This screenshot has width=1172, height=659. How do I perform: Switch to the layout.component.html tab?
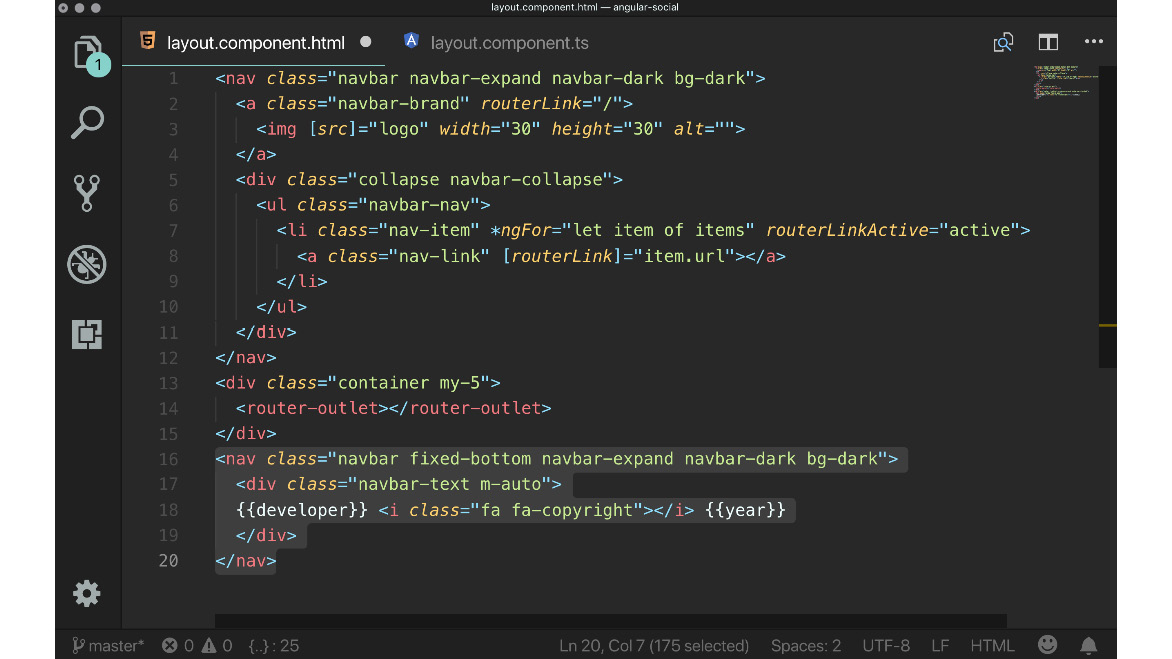point(256,43)
